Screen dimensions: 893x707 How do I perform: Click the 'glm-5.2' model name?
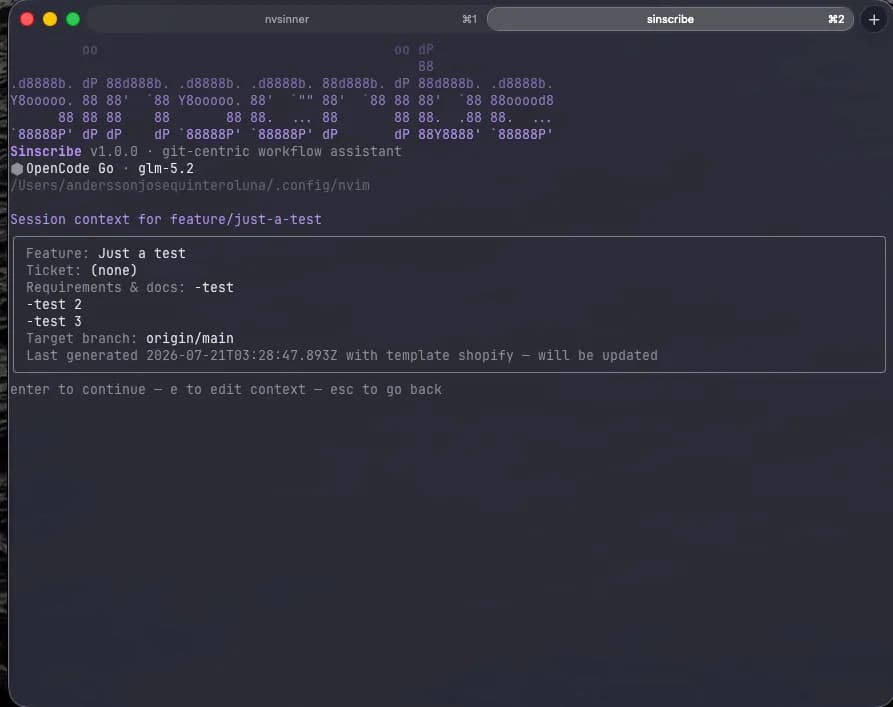166,169
